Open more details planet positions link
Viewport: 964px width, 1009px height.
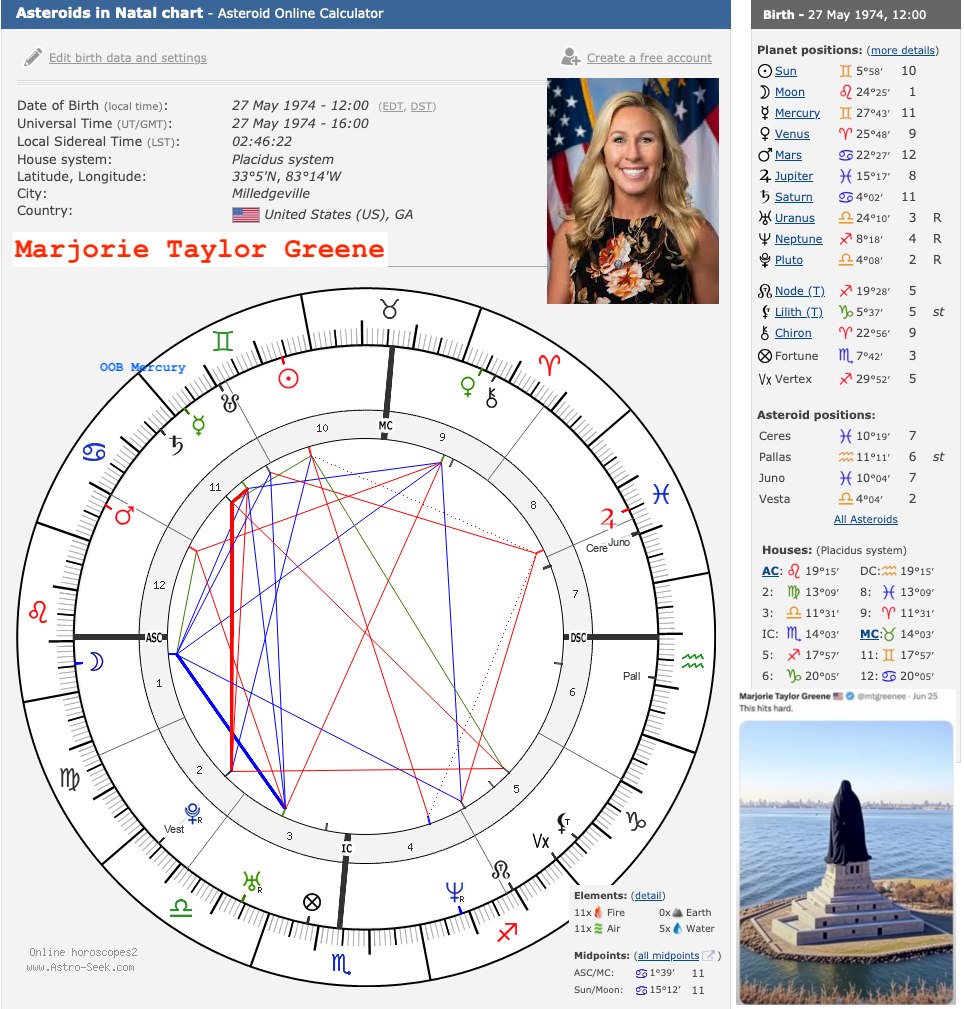(x=902, y=50)
